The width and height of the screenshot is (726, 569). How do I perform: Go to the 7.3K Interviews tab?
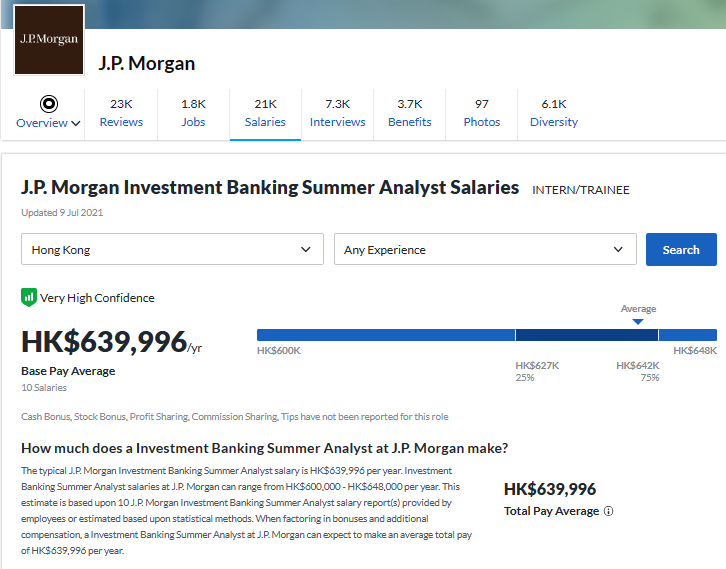pos(338,113)
